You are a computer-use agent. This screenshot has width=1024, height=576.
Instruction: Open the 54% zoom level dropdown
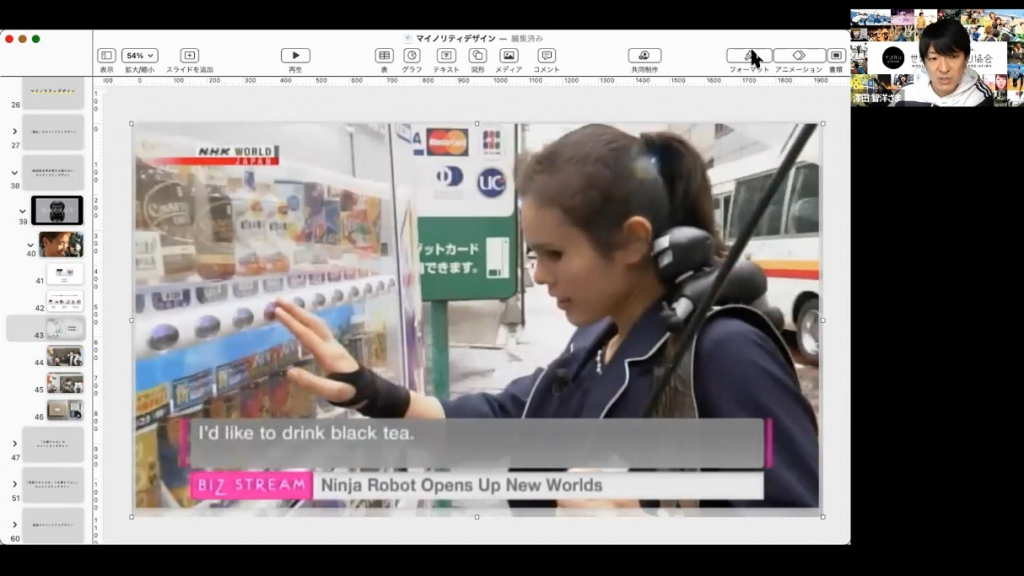[140, 56]
